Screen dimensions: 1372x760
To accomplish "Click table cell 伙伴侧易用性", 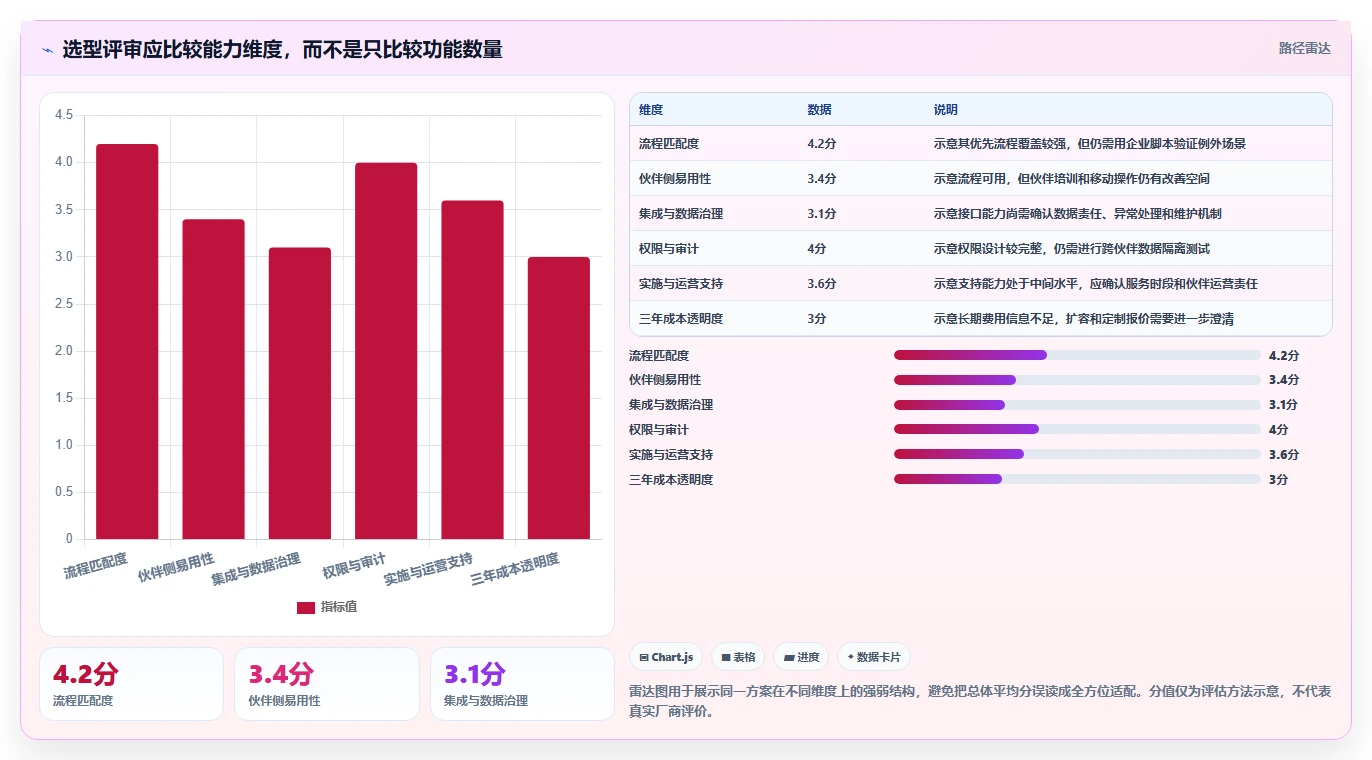I will pyautogui.click(x=675, y=179).
